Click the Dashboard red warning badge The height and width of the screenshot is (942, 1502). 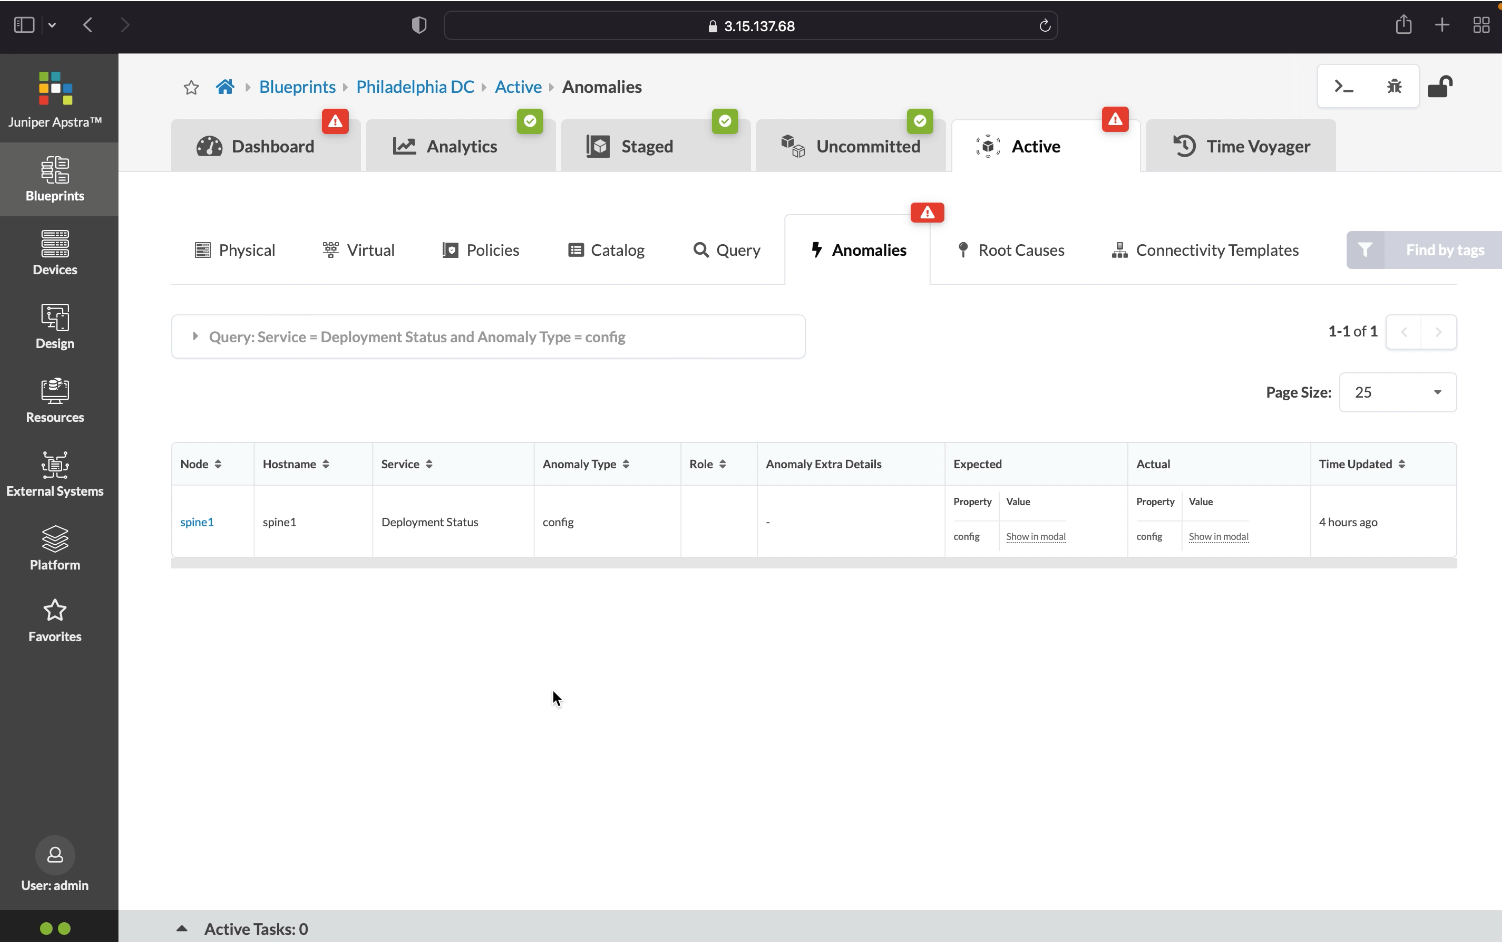click(335, 121)
